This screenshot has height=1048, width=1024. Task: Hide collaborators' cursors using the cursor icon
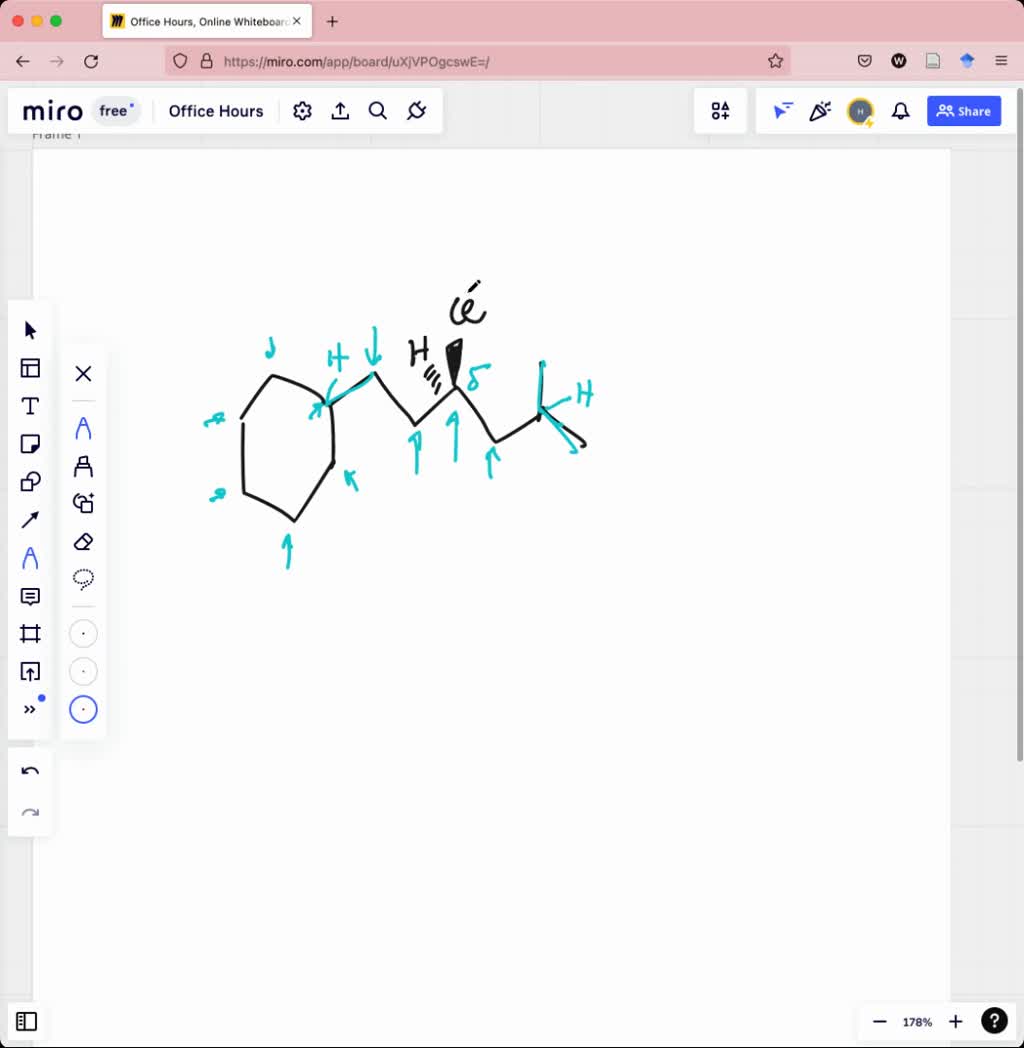tap(782, 111)
